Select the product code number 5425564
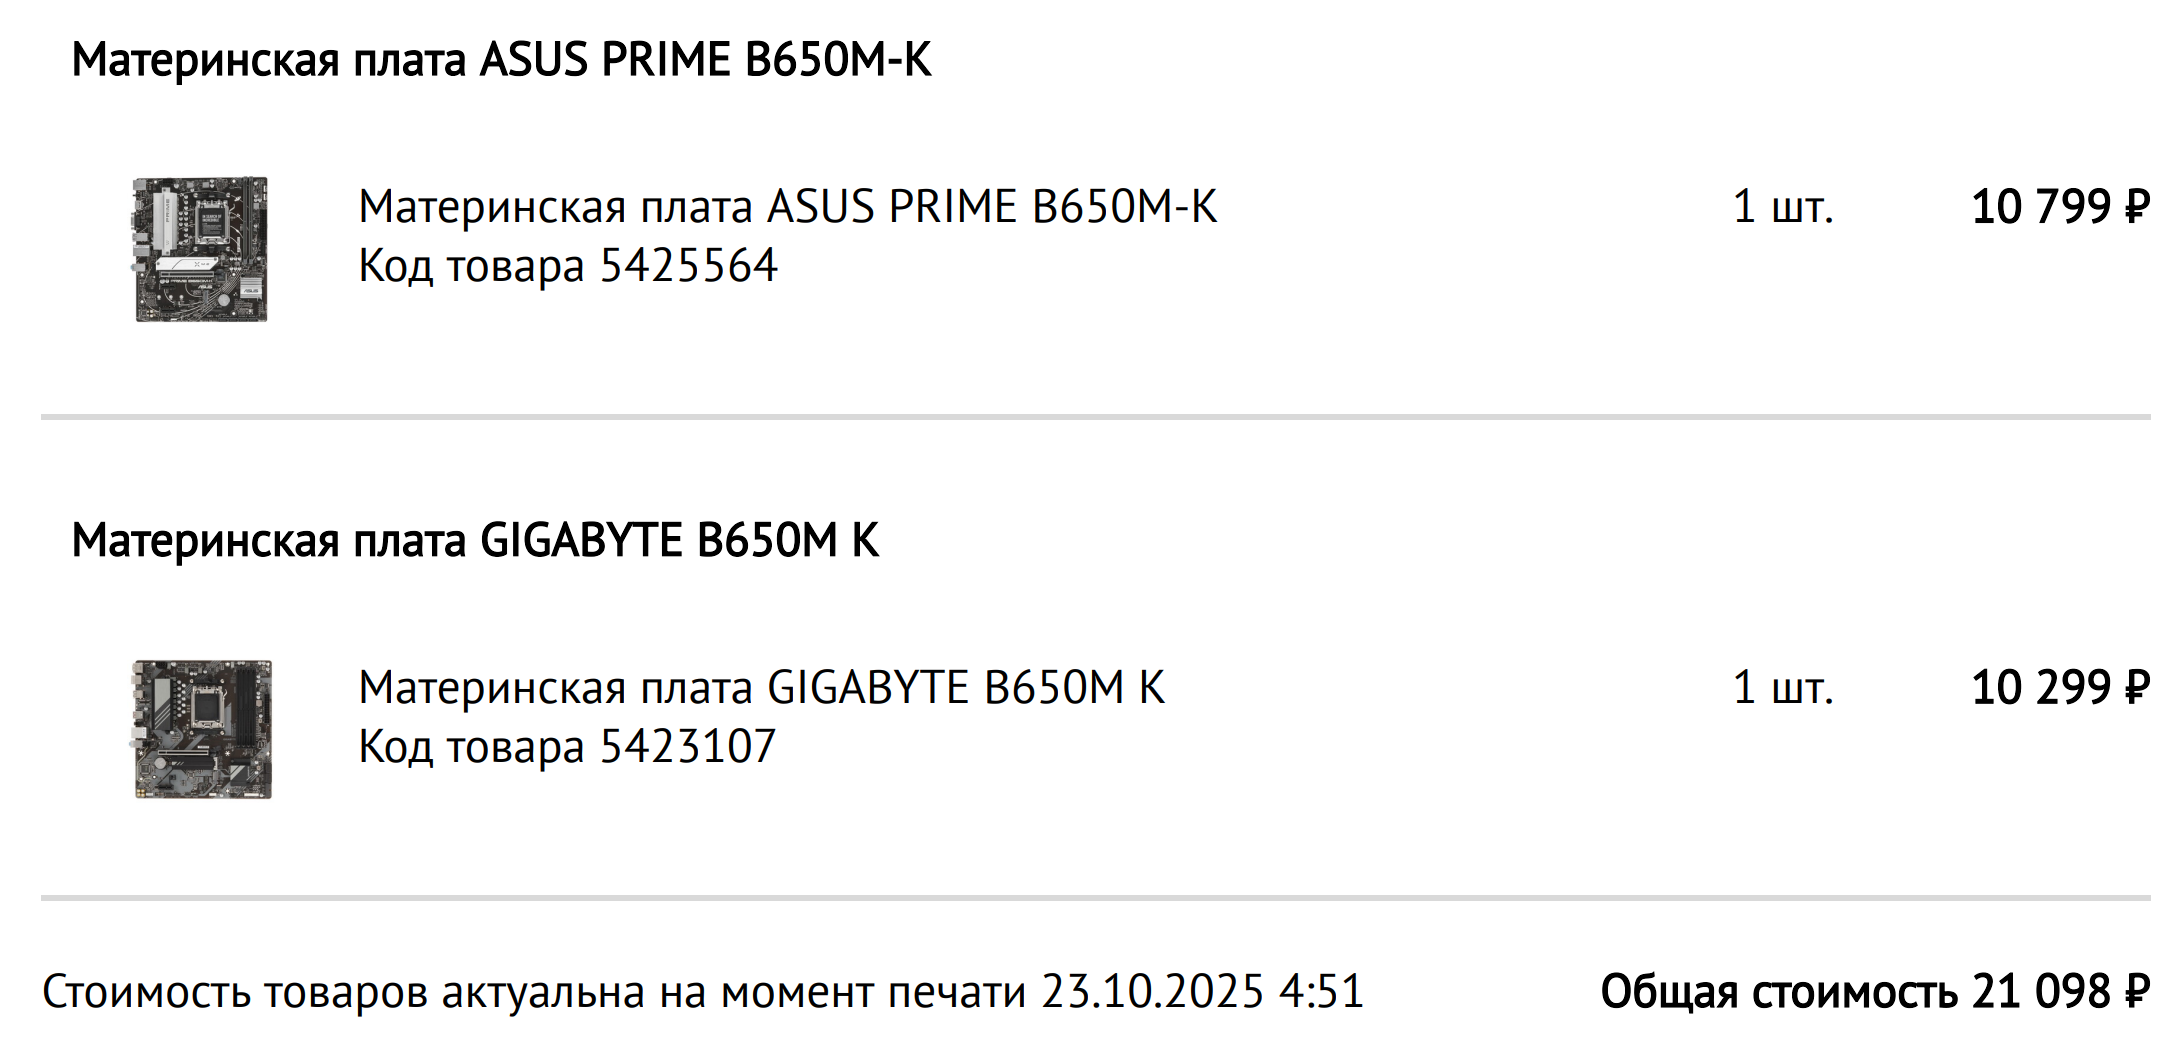This screenshot has width=2174, height=1042. (688, 266)
